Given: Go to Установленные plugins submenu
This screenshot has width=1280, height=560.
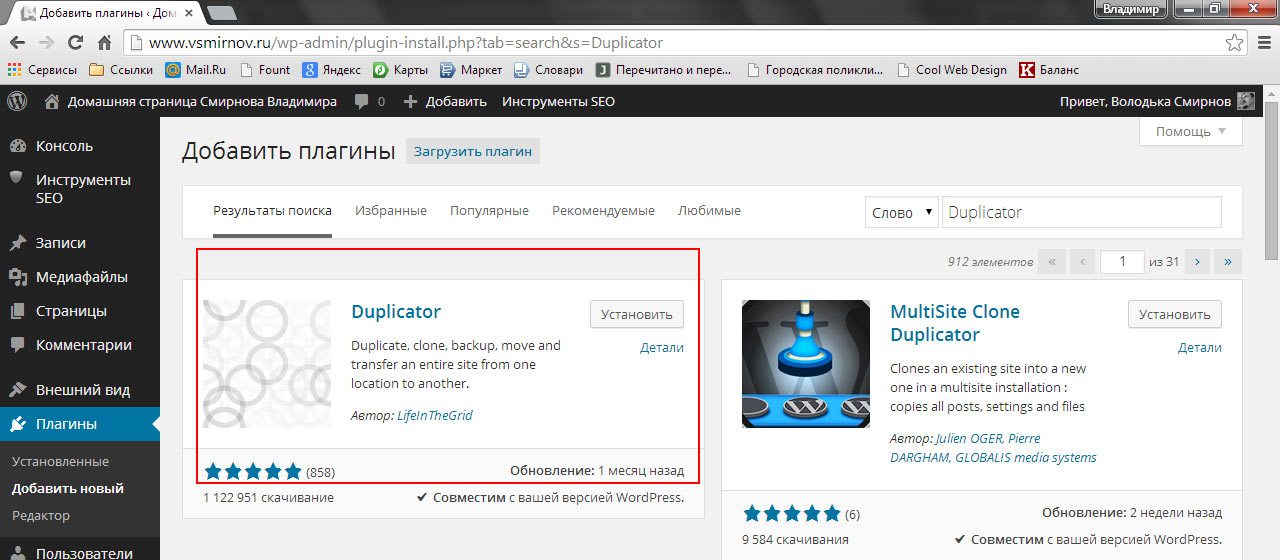Looking at the screenshot, I should point(60,462).
